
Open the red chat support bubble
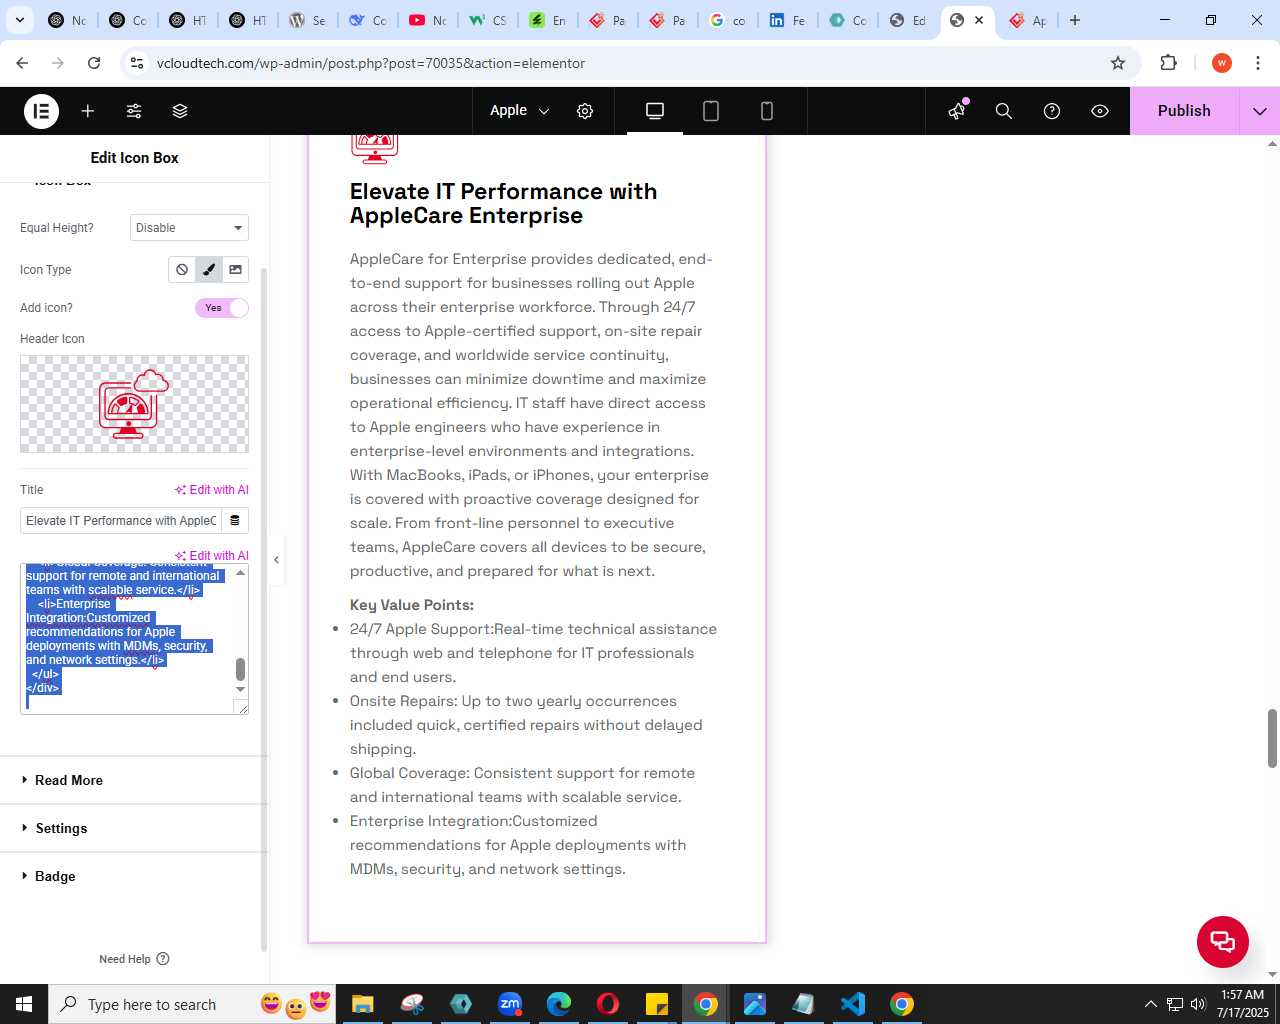click(x=1223, y=941)
